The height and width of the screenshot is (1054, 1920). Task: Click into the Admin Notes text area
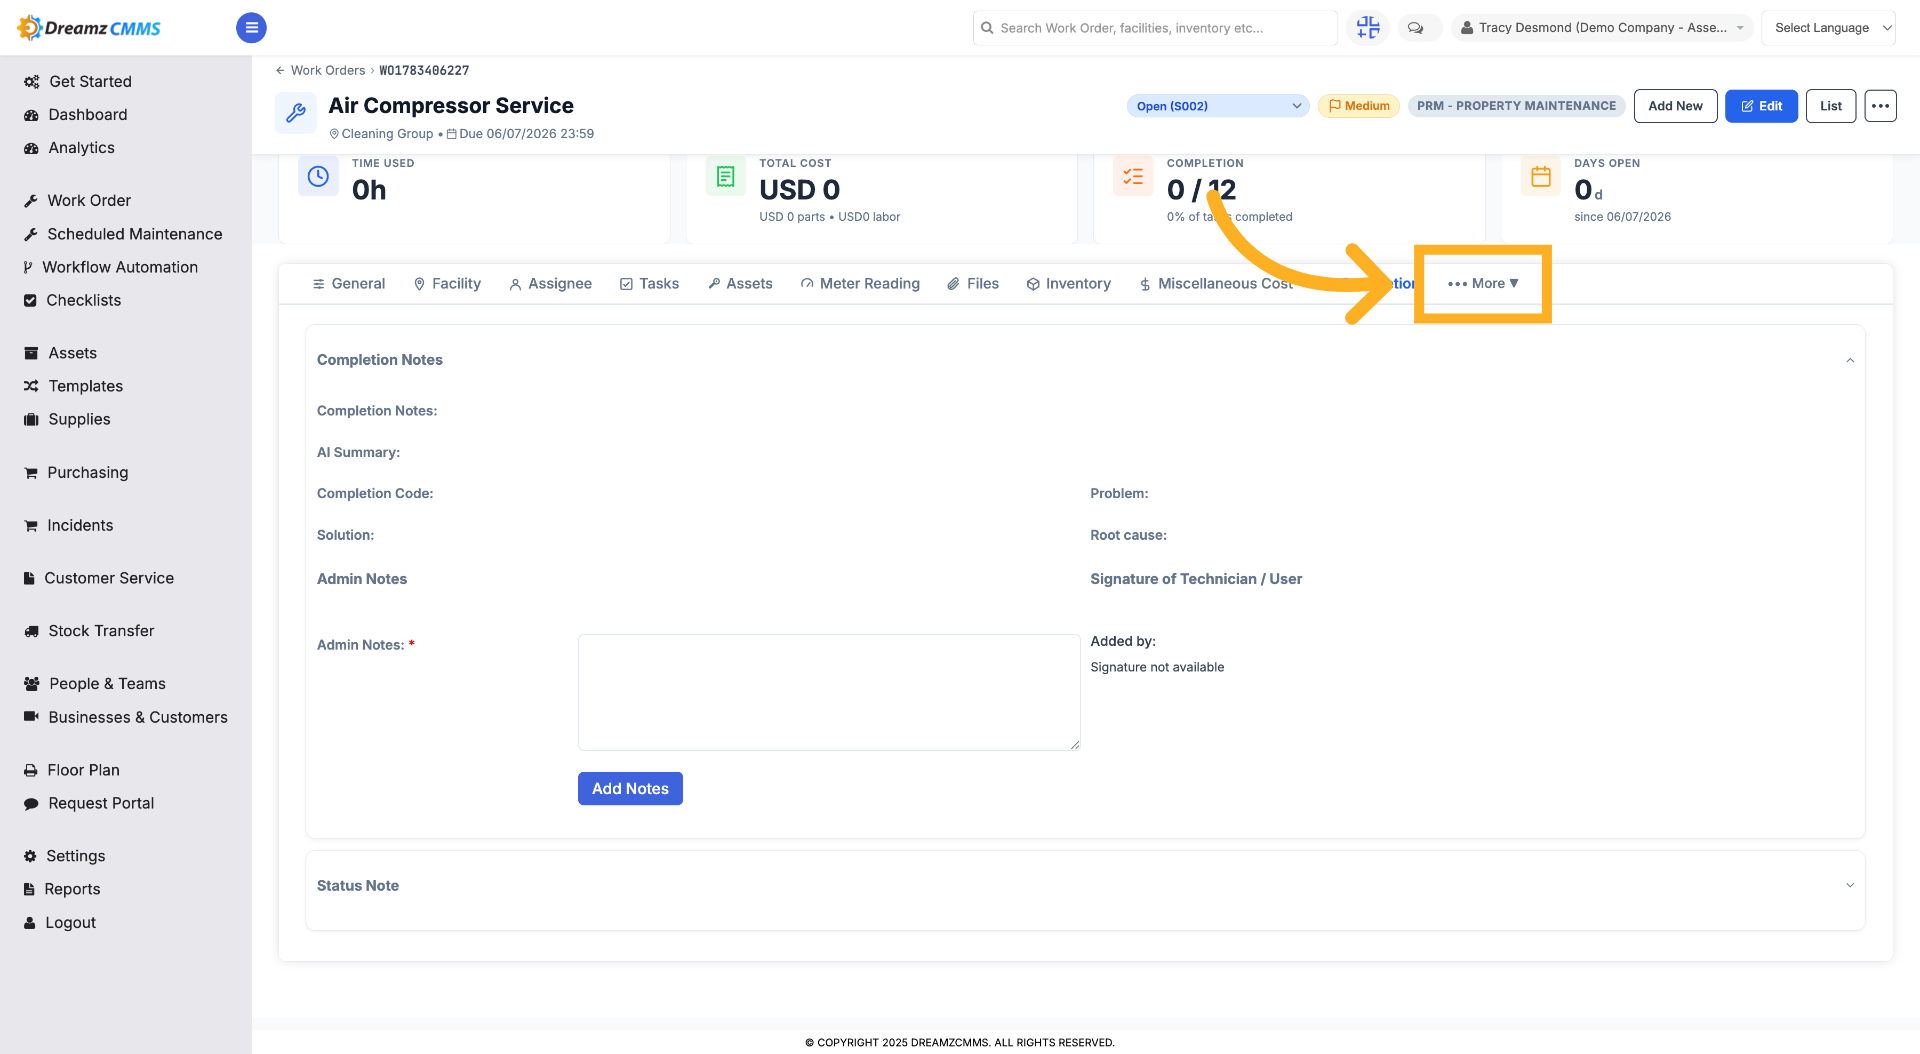[x=829, y=692]
